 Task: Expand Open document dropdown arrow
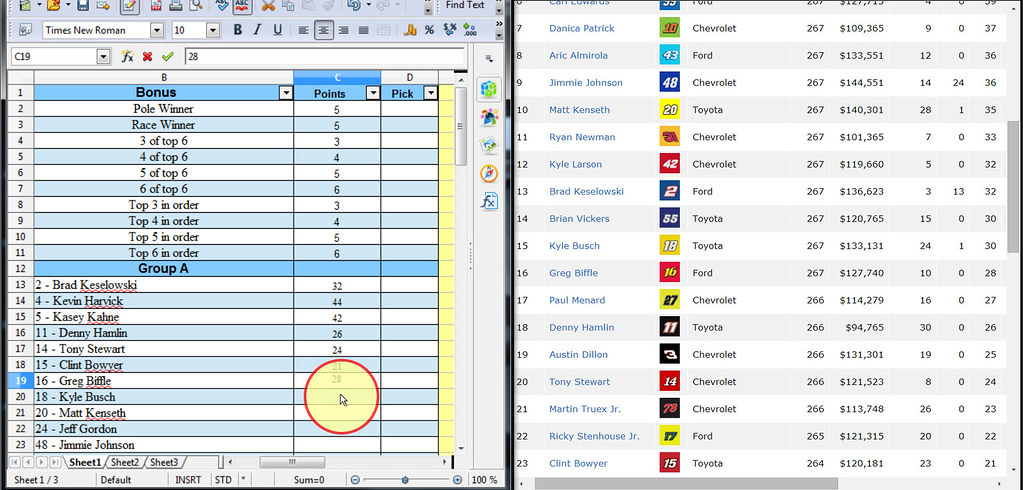(68, 5)
